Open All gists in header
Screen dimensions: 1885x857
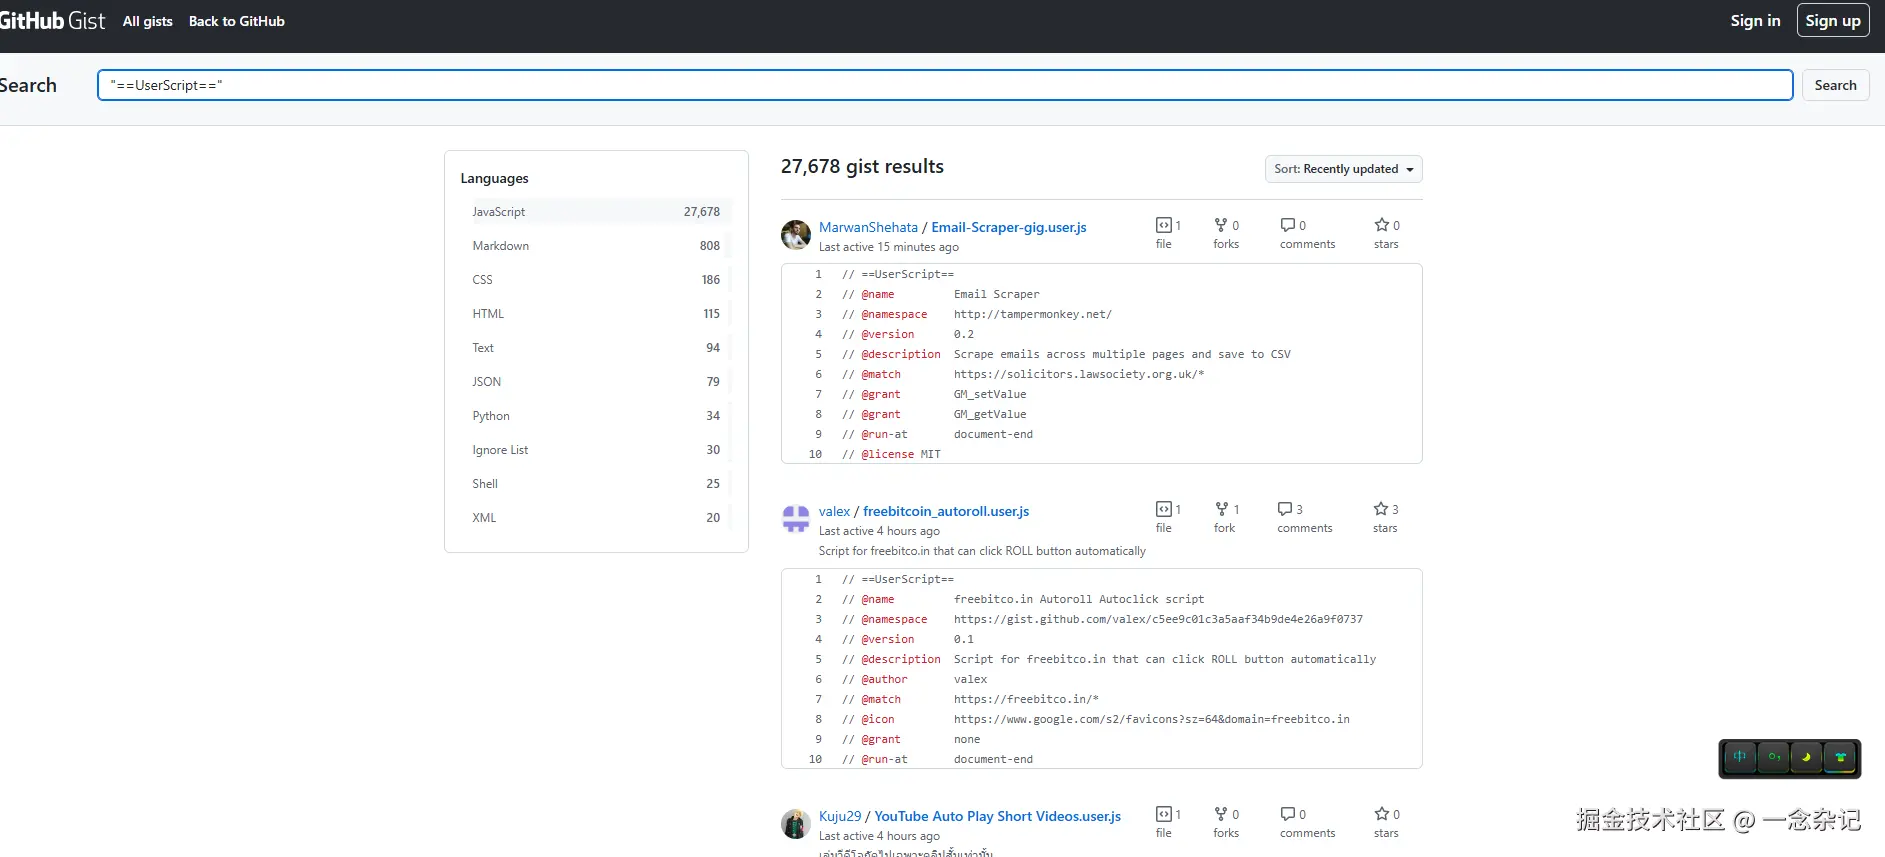click(x=148, y=21)
